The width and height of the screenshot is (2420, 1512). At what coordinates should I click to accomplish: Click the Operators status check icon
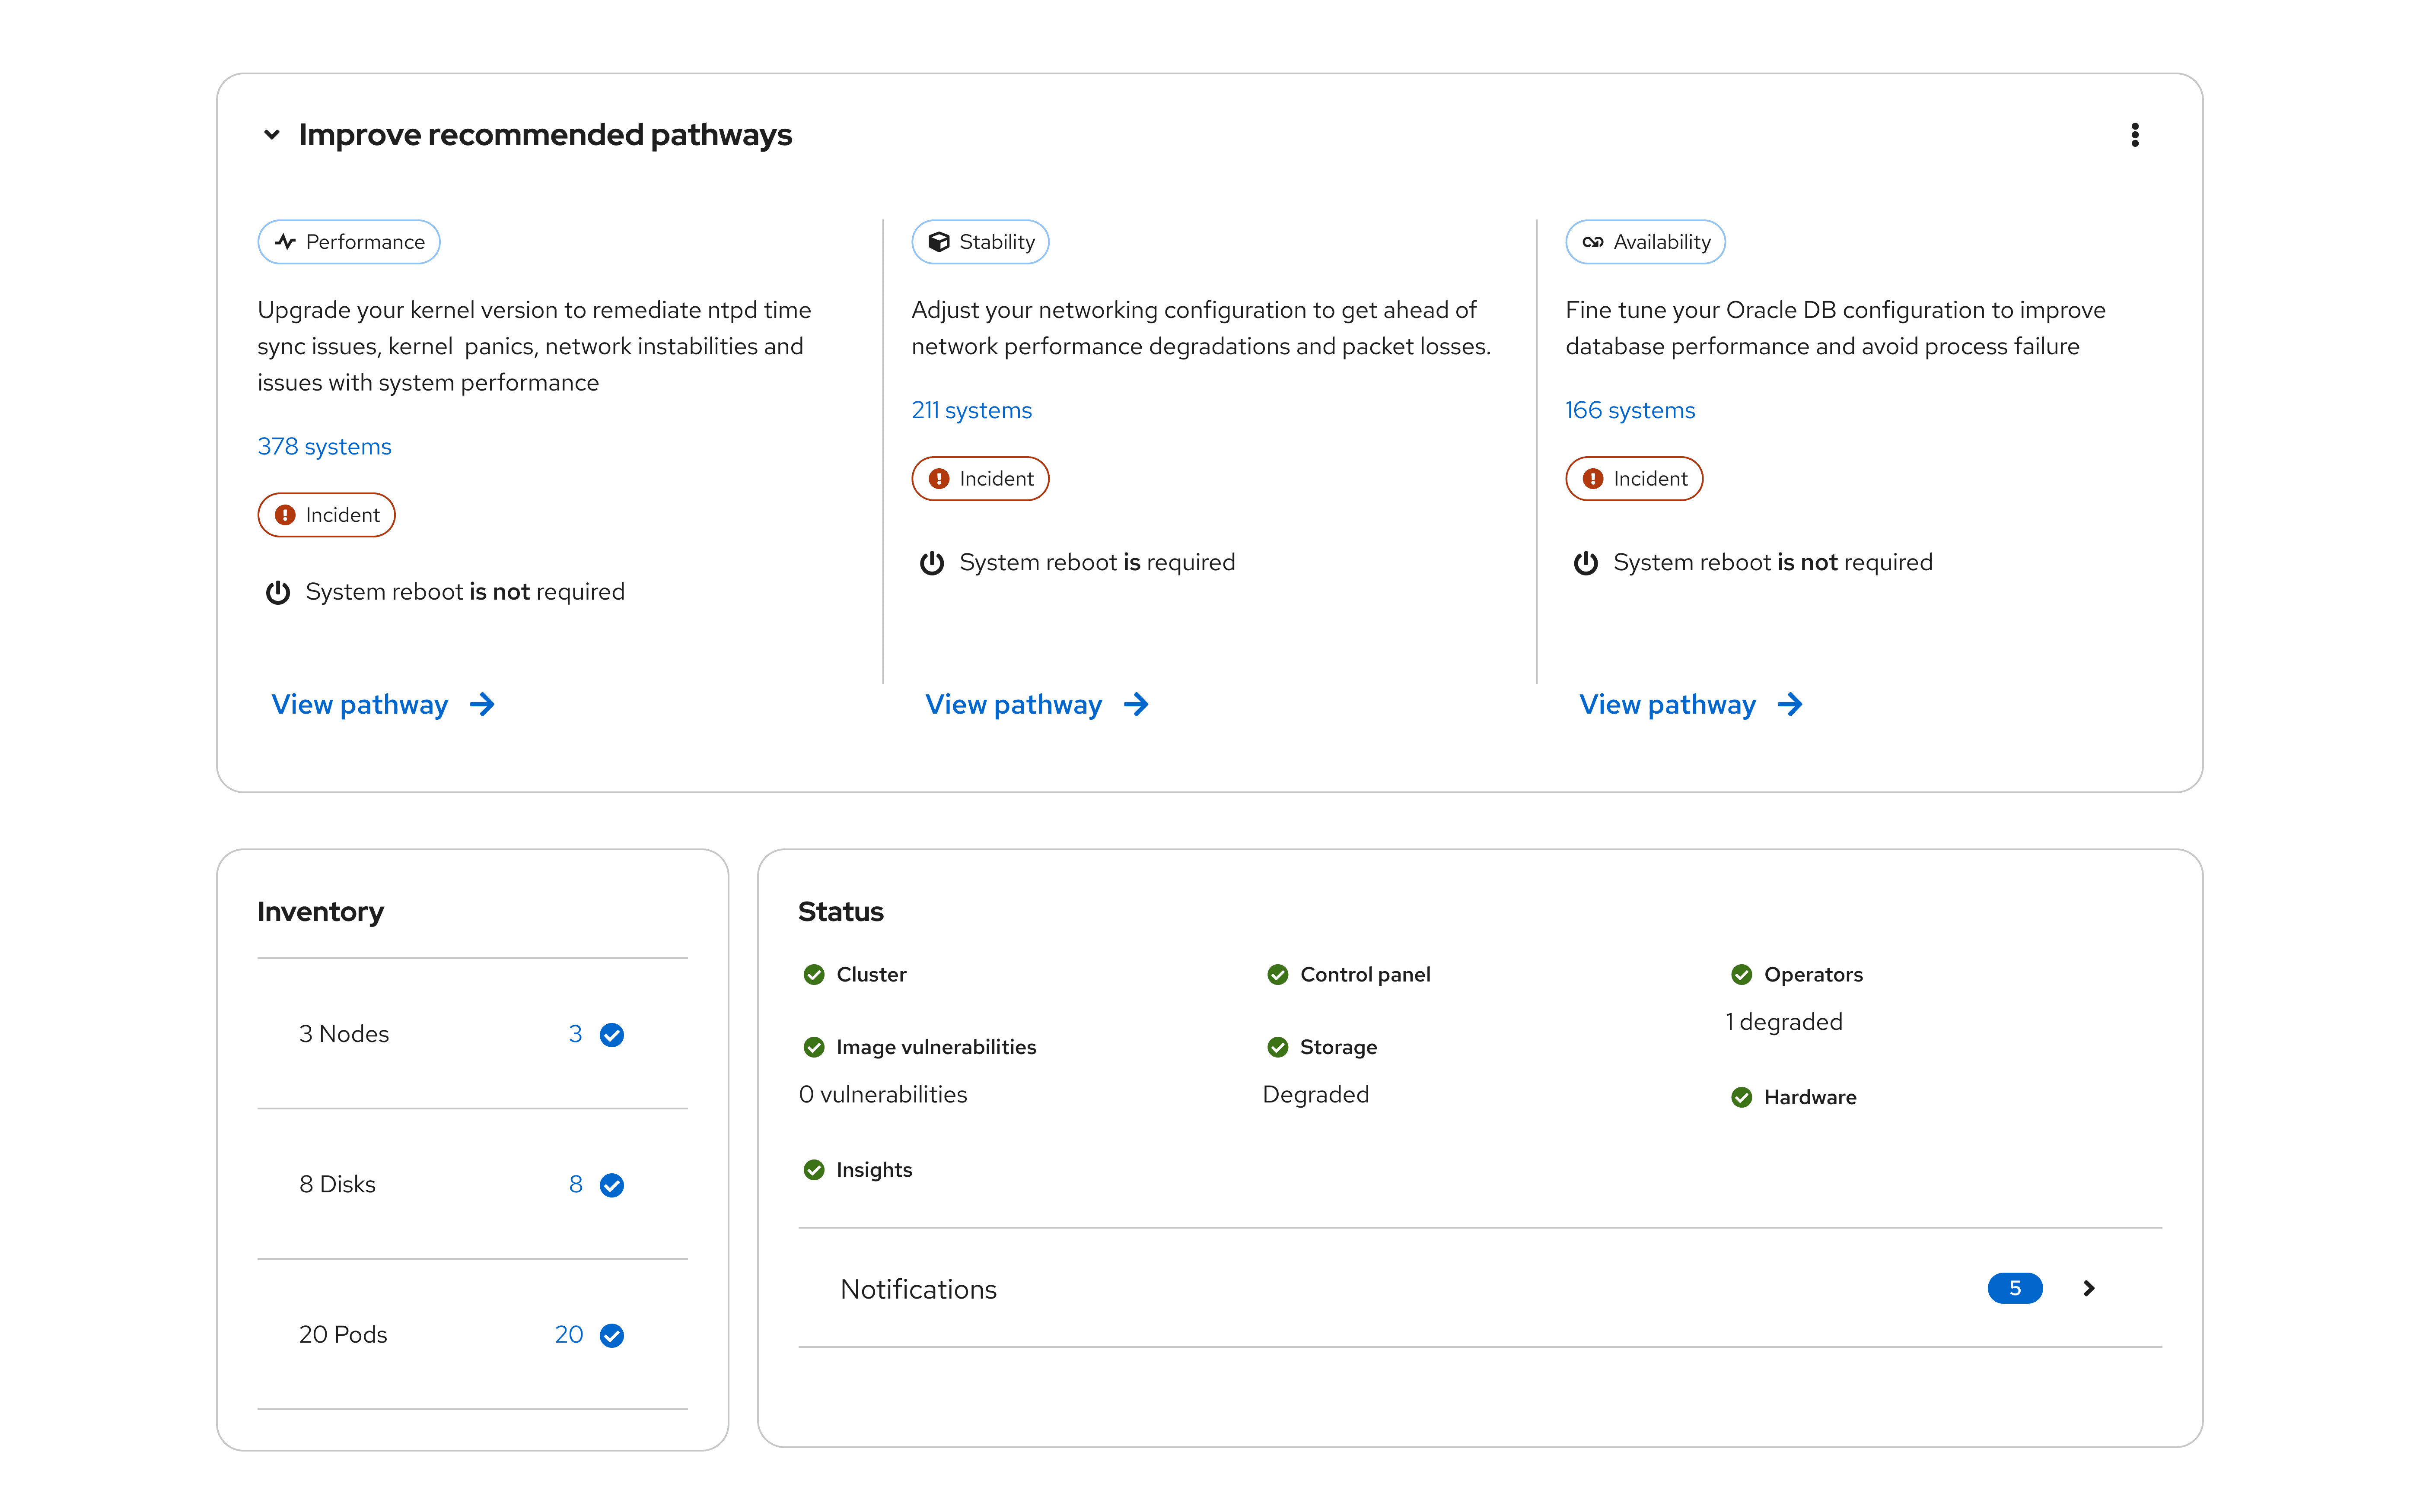(x=1741, y=975)
